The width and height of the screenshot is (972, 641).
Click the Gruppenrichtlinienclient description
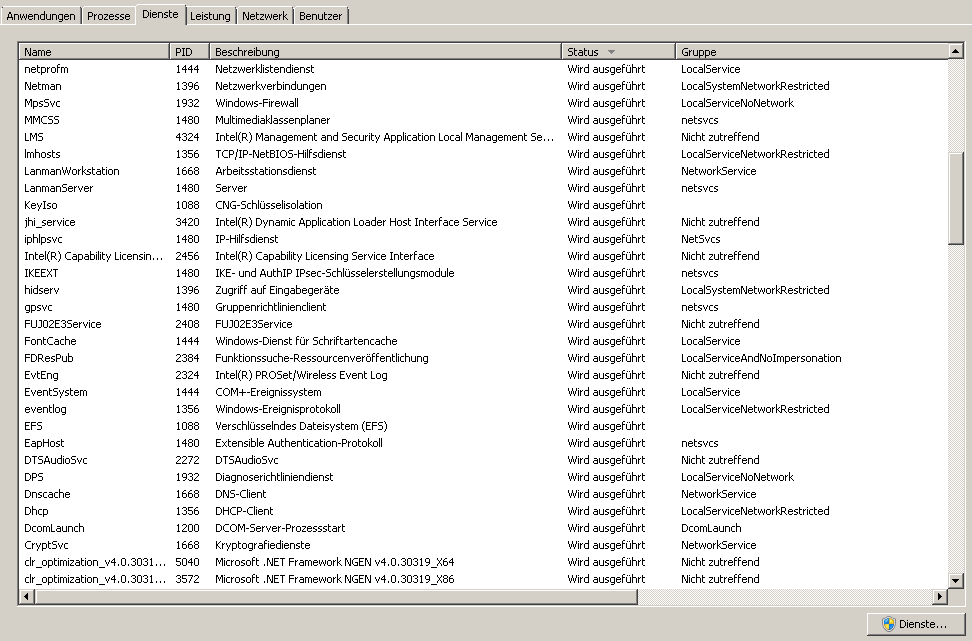pyautogui.click(x=270, y=307)
